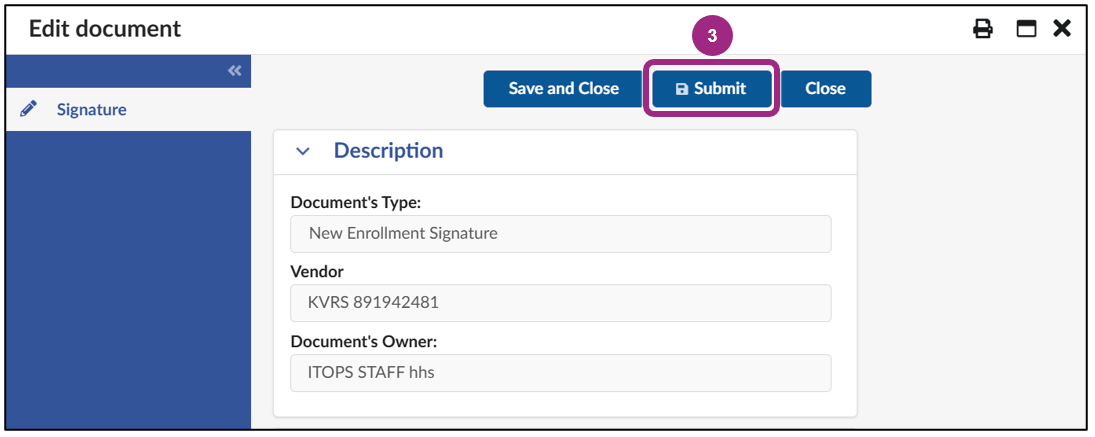
Task: Click the Document's Owner label
Action: pyautogui.click(x=364, y=341)
